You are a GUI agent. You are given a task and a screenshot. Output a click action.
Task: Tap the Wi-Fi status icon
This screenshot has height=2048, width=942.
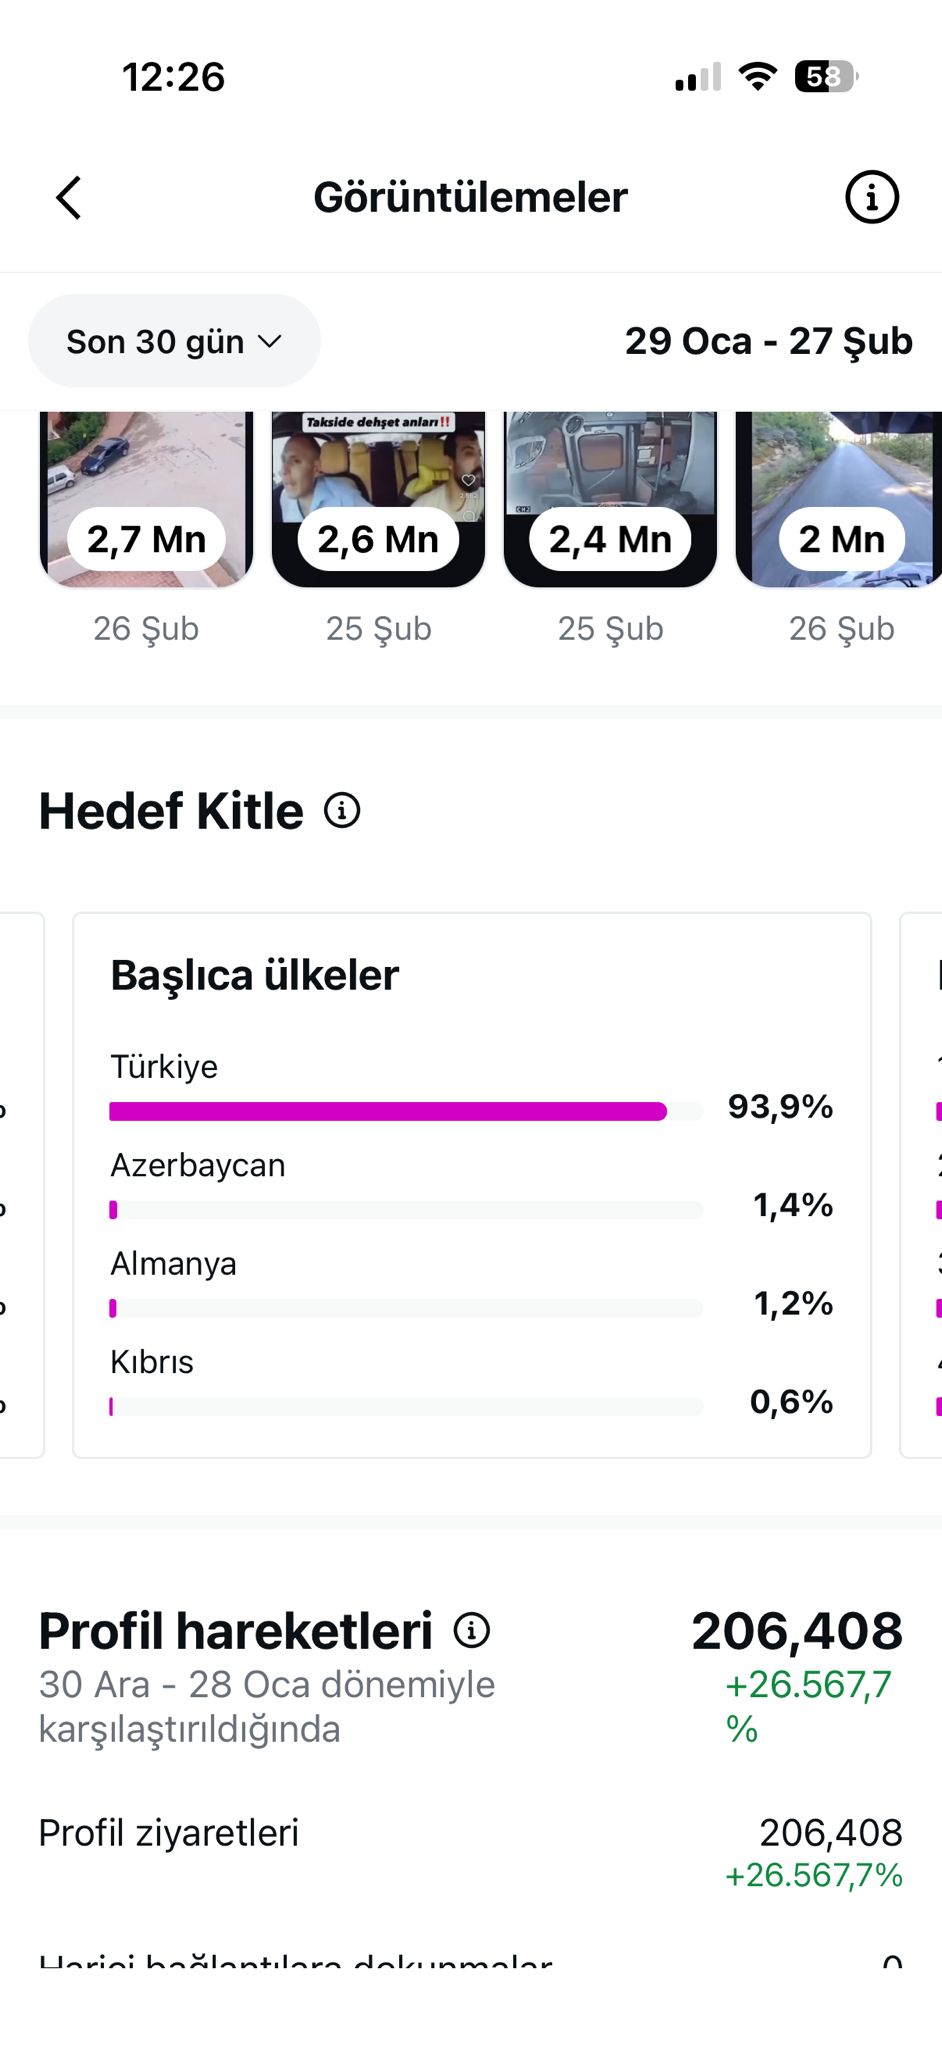point(758,77)
